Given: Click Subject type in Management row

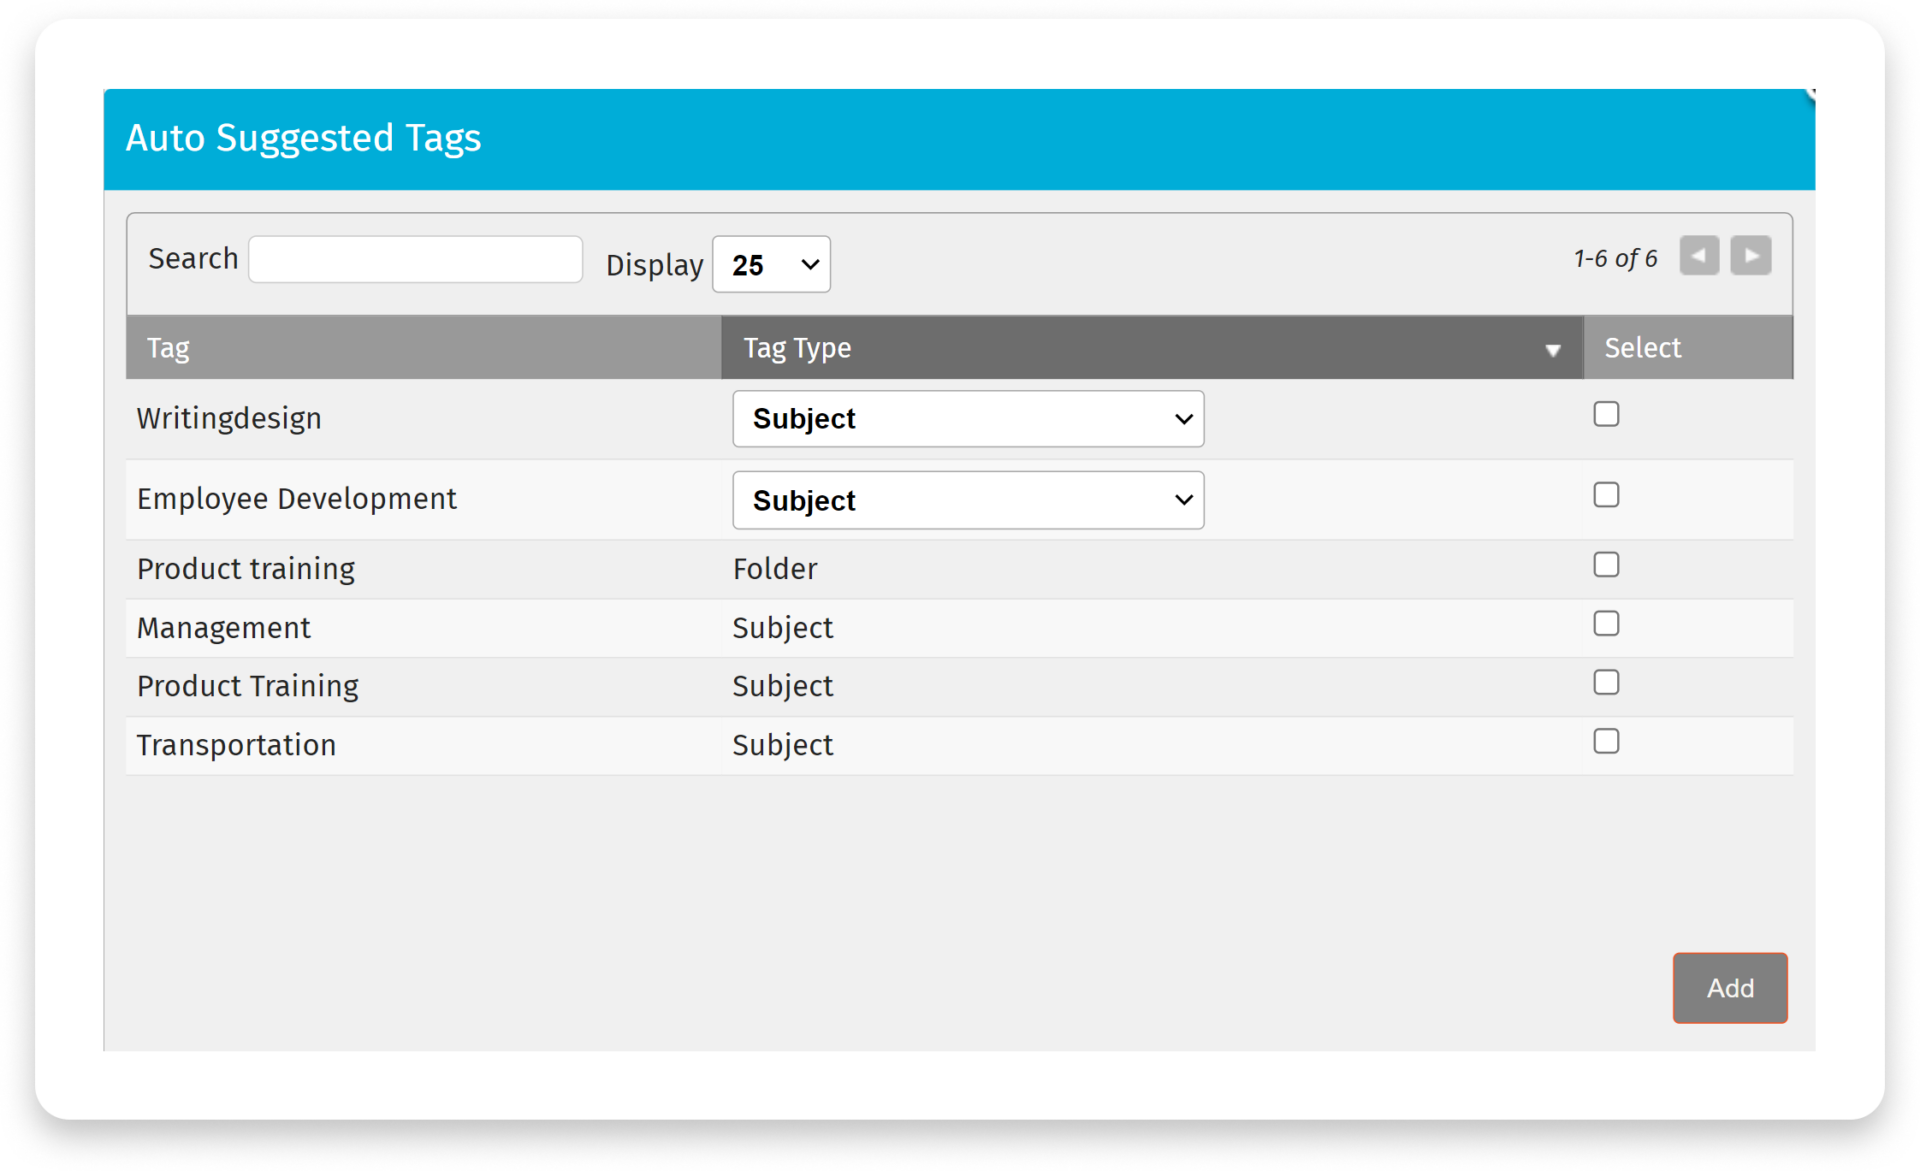Looking at the screenshot, I should pyautogui.click(x=783, y=628).
